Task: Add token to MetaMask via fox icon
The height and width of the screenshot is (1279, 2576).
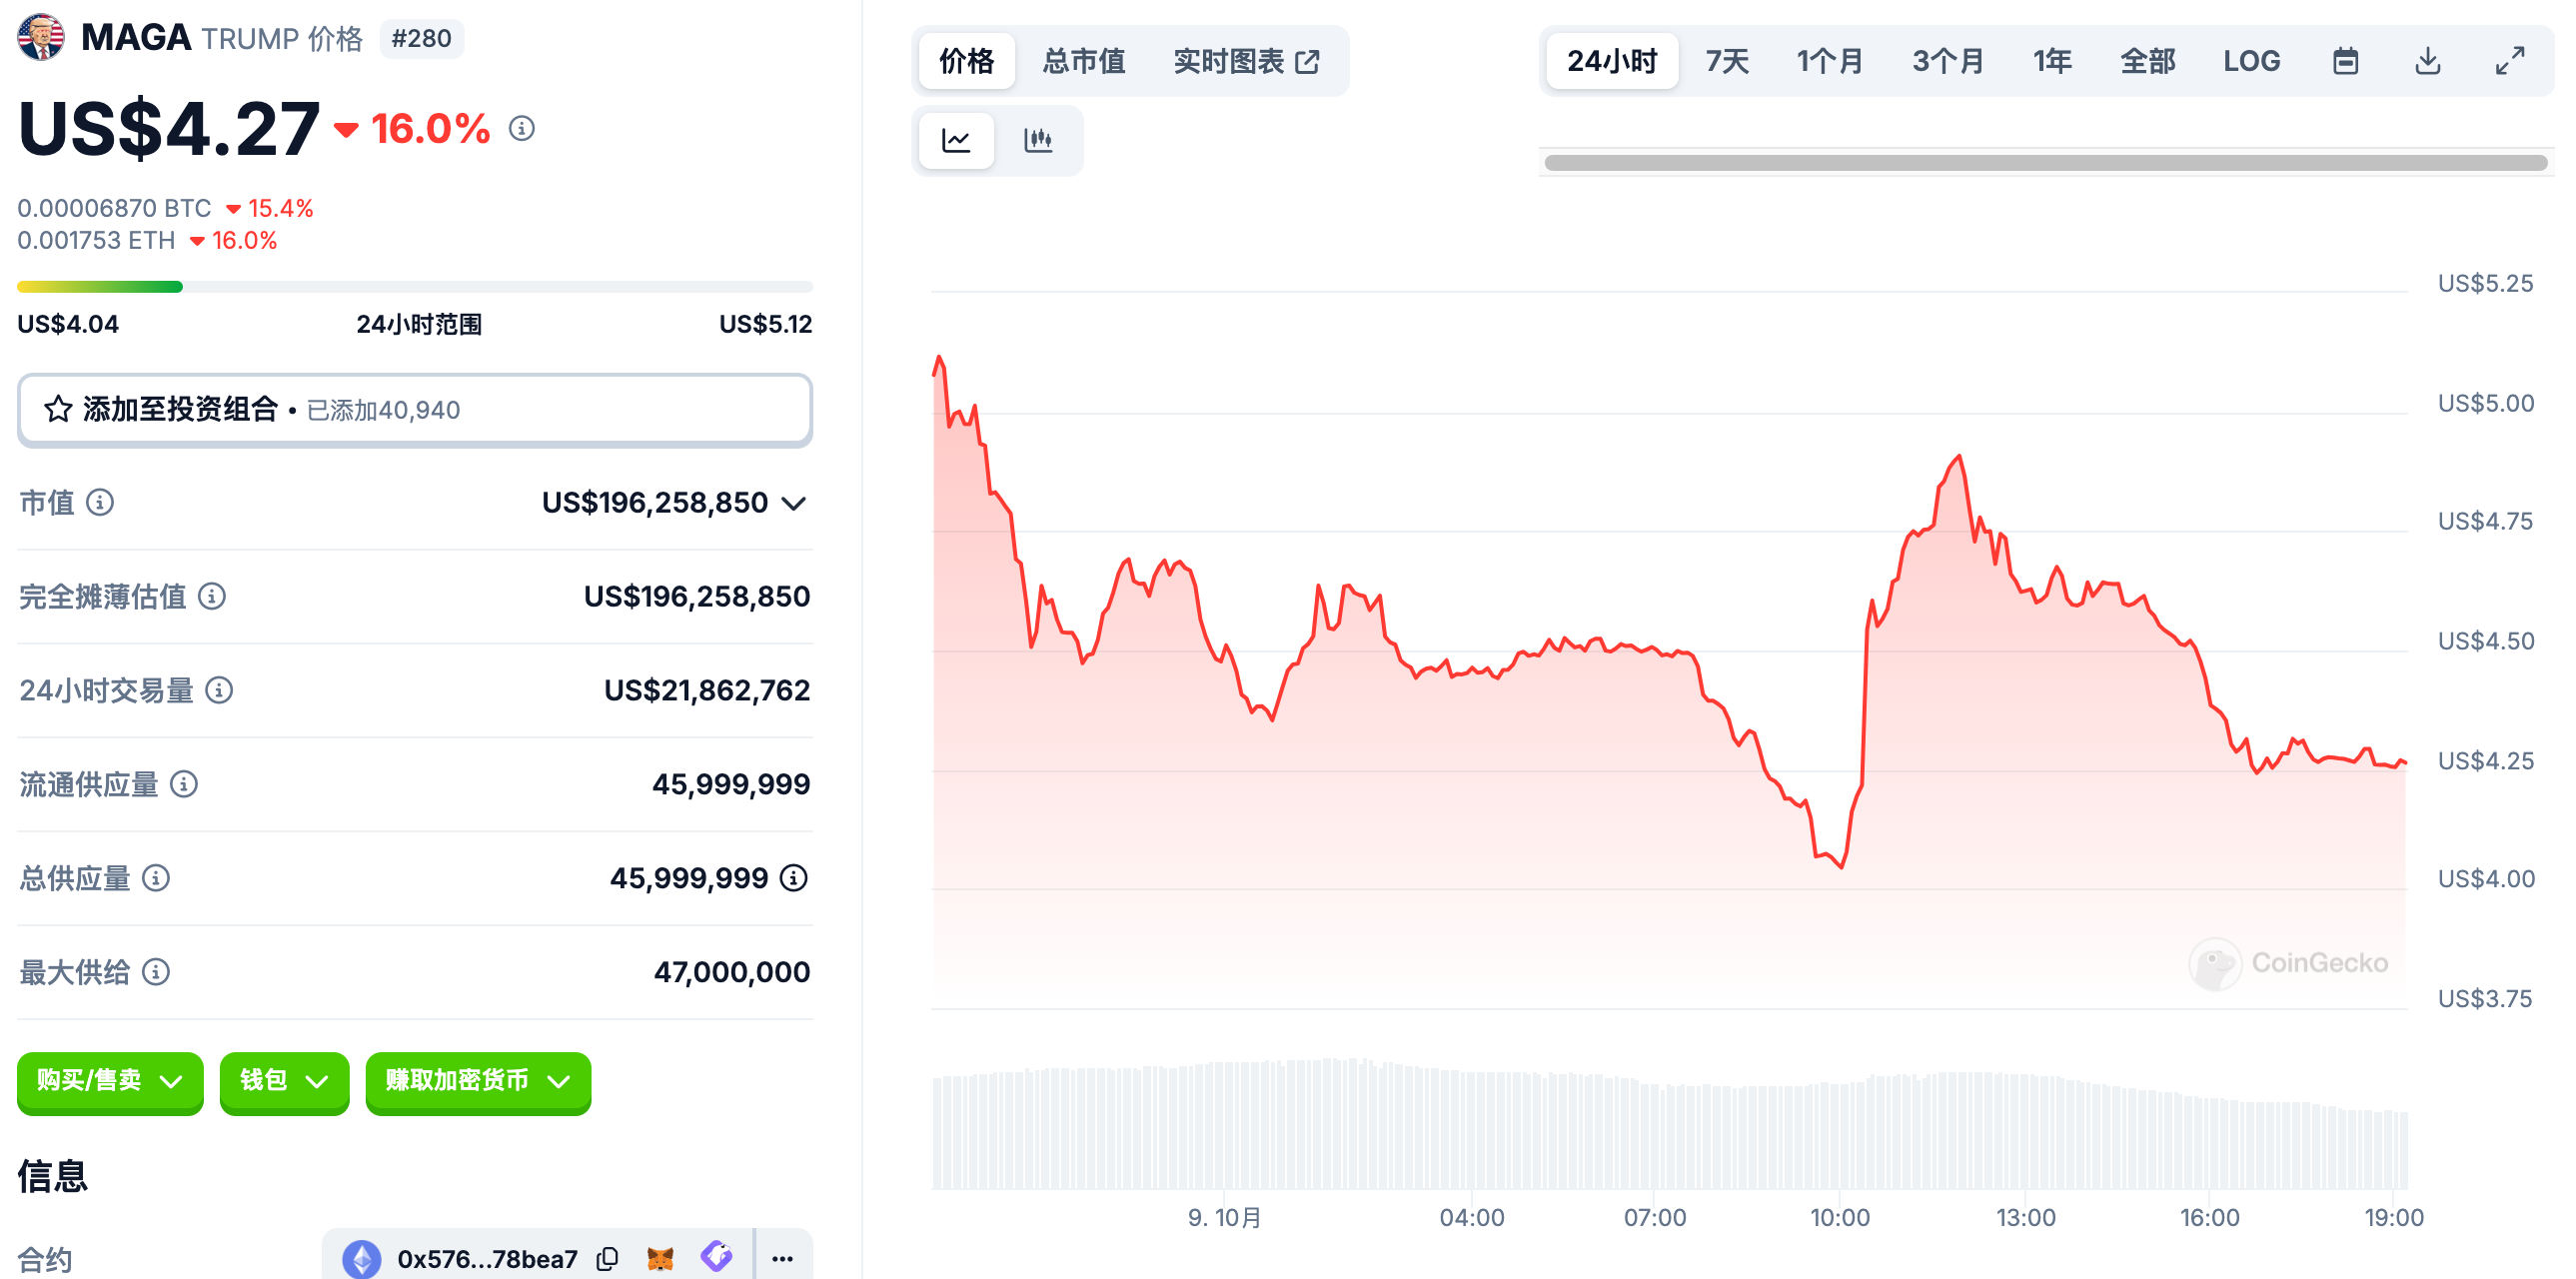Action: click(x=660, y=1258)
